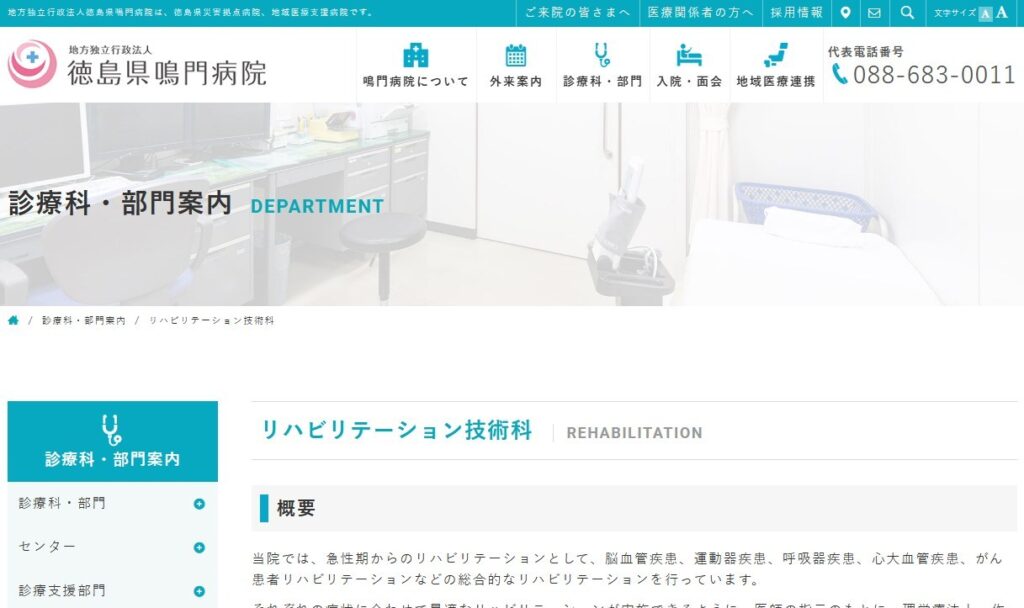1024x608 pixels.
Task: Expand センター section in sidebar
Action: click(199, 547)
